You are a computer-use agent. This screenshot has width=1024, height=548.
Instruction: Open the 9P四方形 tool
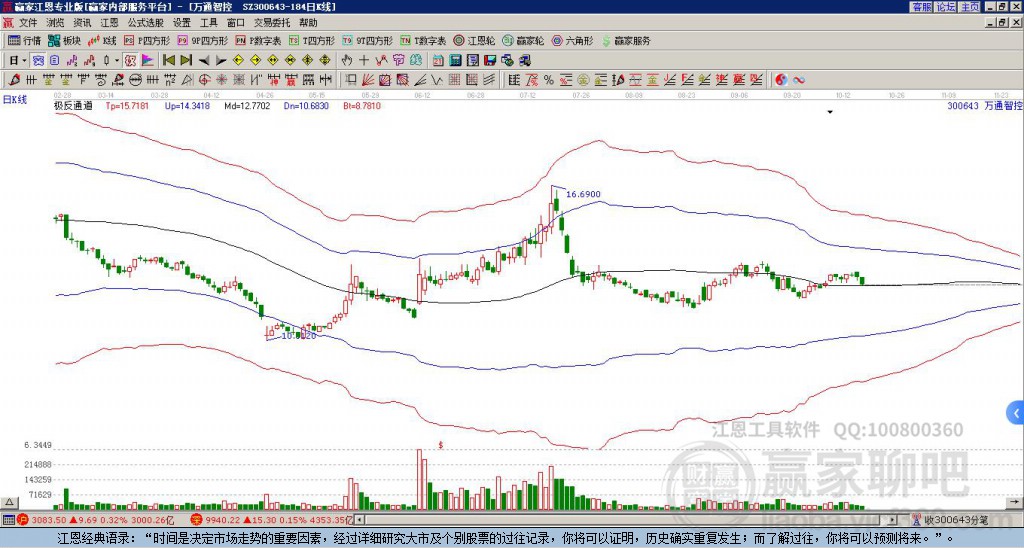click(203, 40)
